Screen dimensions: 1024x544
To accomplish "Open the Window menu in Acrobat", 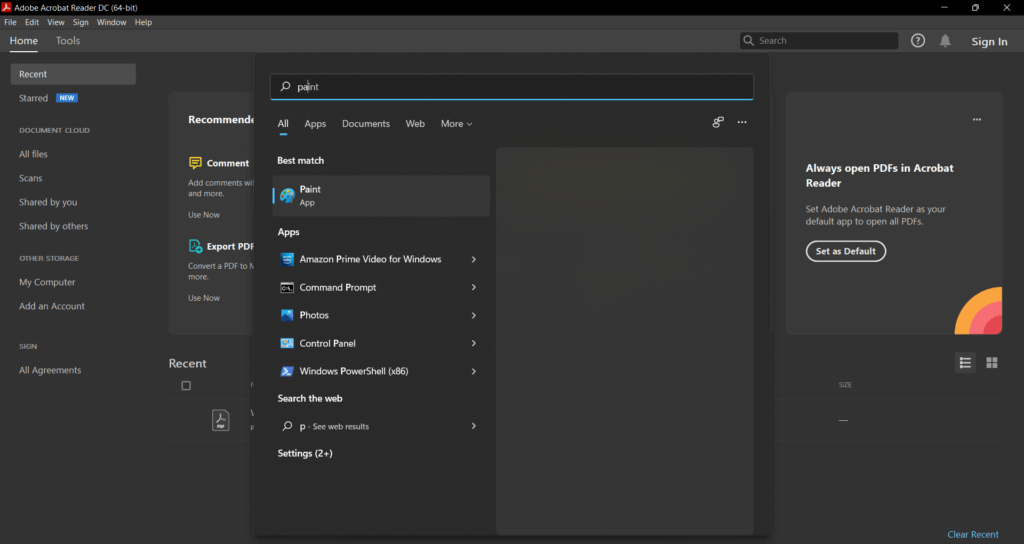I will (x=112, y=22).
